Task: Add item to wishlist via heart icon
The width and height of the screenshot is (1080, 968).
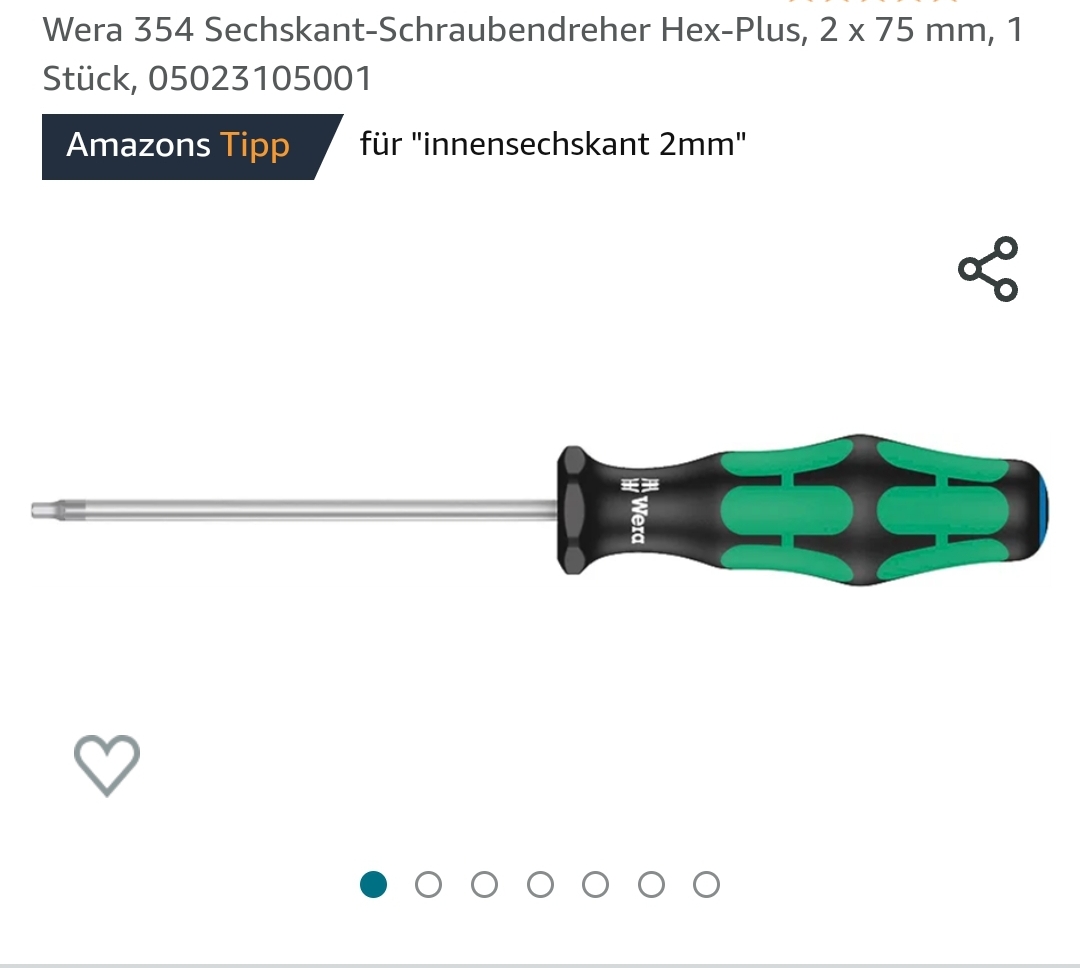Action: pyautogui.click(x=107, y=765)
